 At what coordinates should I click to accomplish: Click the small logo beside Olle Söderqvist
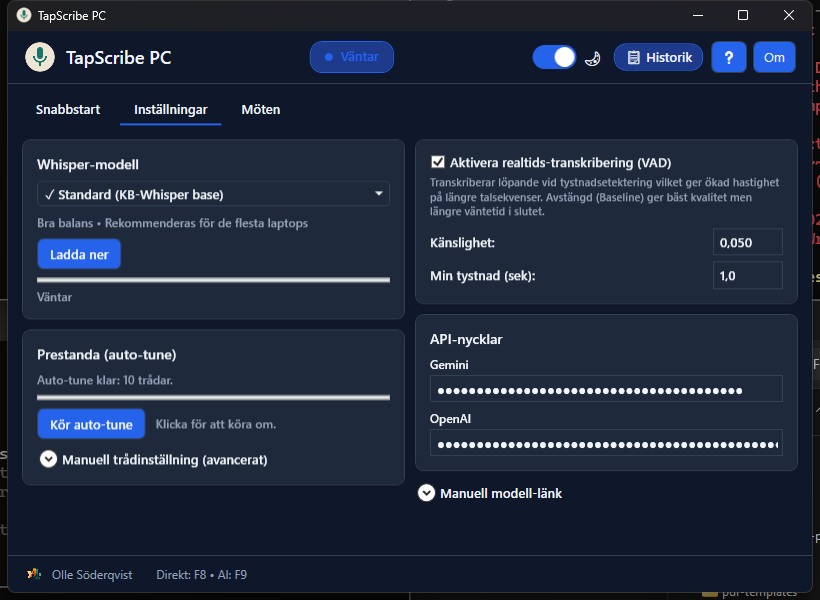coord(34,574)
